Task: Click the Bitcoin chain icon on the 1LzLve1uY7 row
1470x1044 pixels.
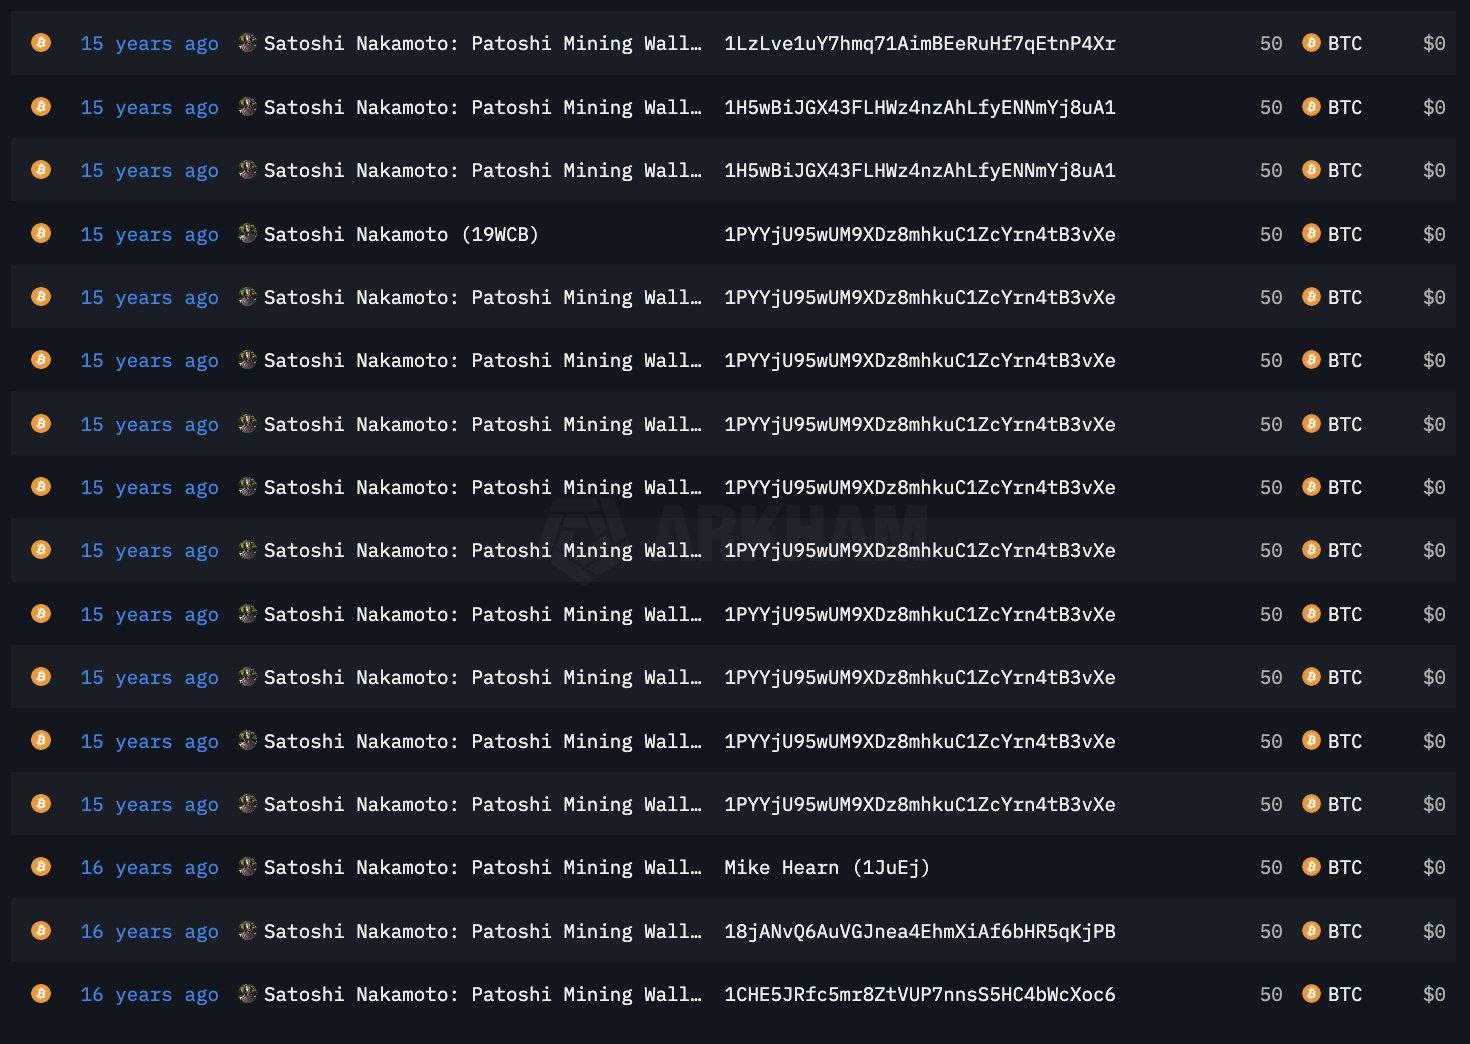Action: click(x=41, y=43)
